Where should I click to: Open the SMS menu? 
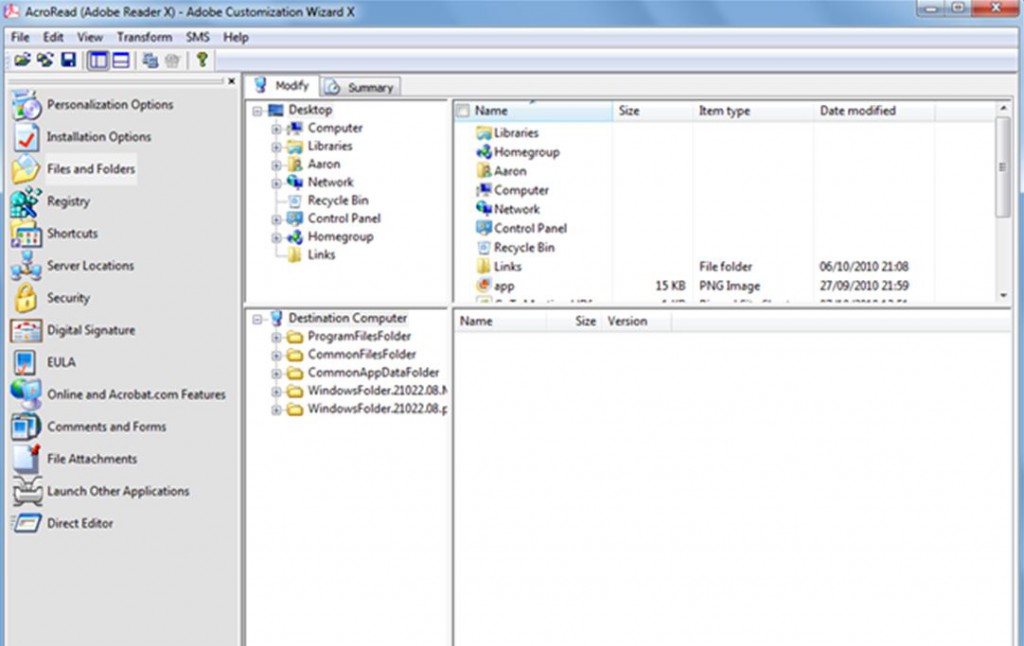pyautogui.click(x=197, y=37)
